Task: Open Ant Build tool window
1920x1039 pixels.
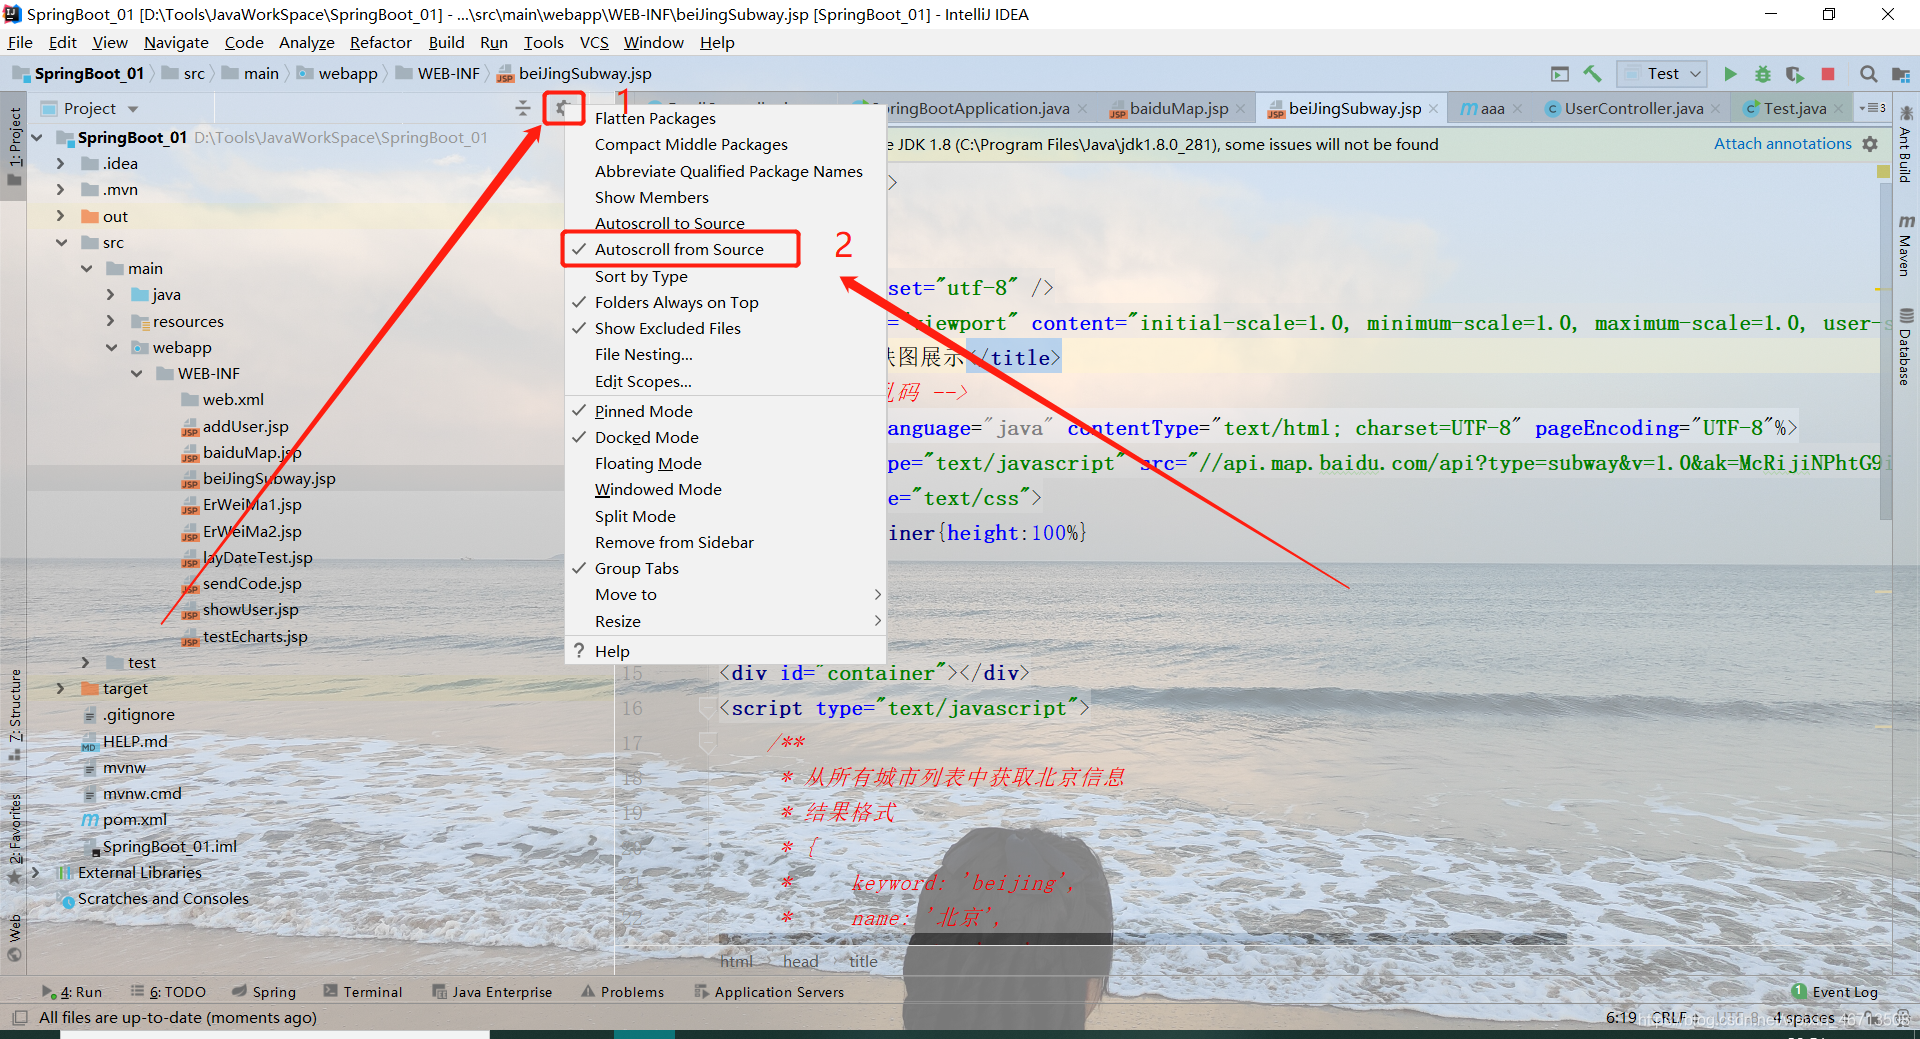Action: click(1906, 145)
